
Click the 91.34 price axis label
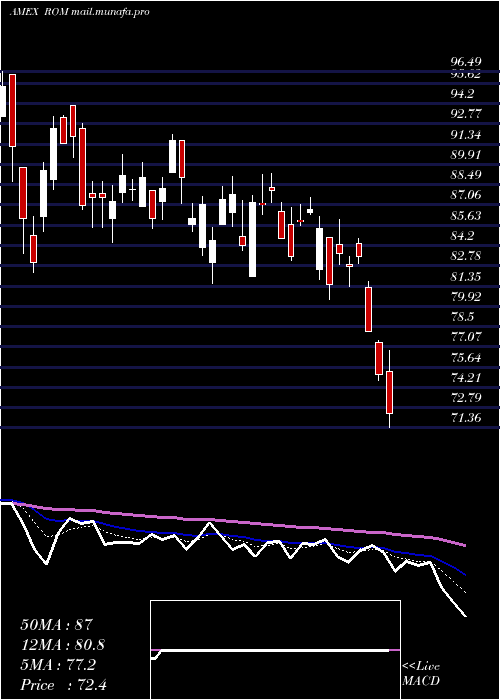(x=466, y=134)
